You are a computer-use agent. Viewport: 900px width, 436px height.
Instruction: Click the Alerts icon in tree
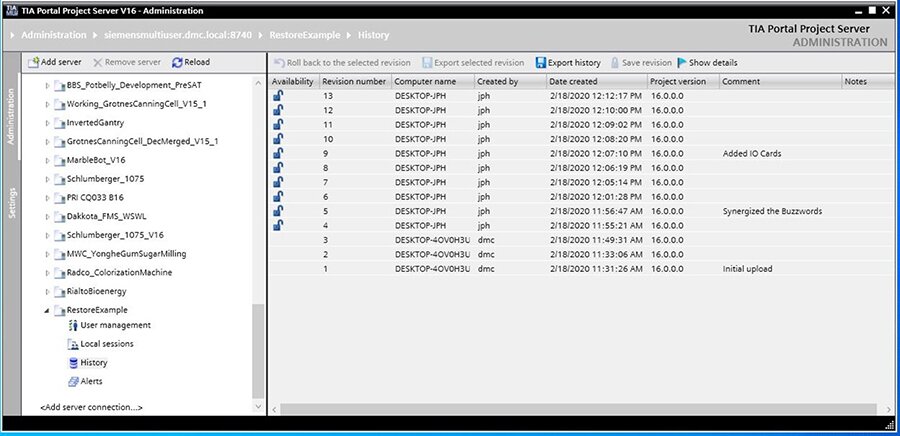point(73,382)
